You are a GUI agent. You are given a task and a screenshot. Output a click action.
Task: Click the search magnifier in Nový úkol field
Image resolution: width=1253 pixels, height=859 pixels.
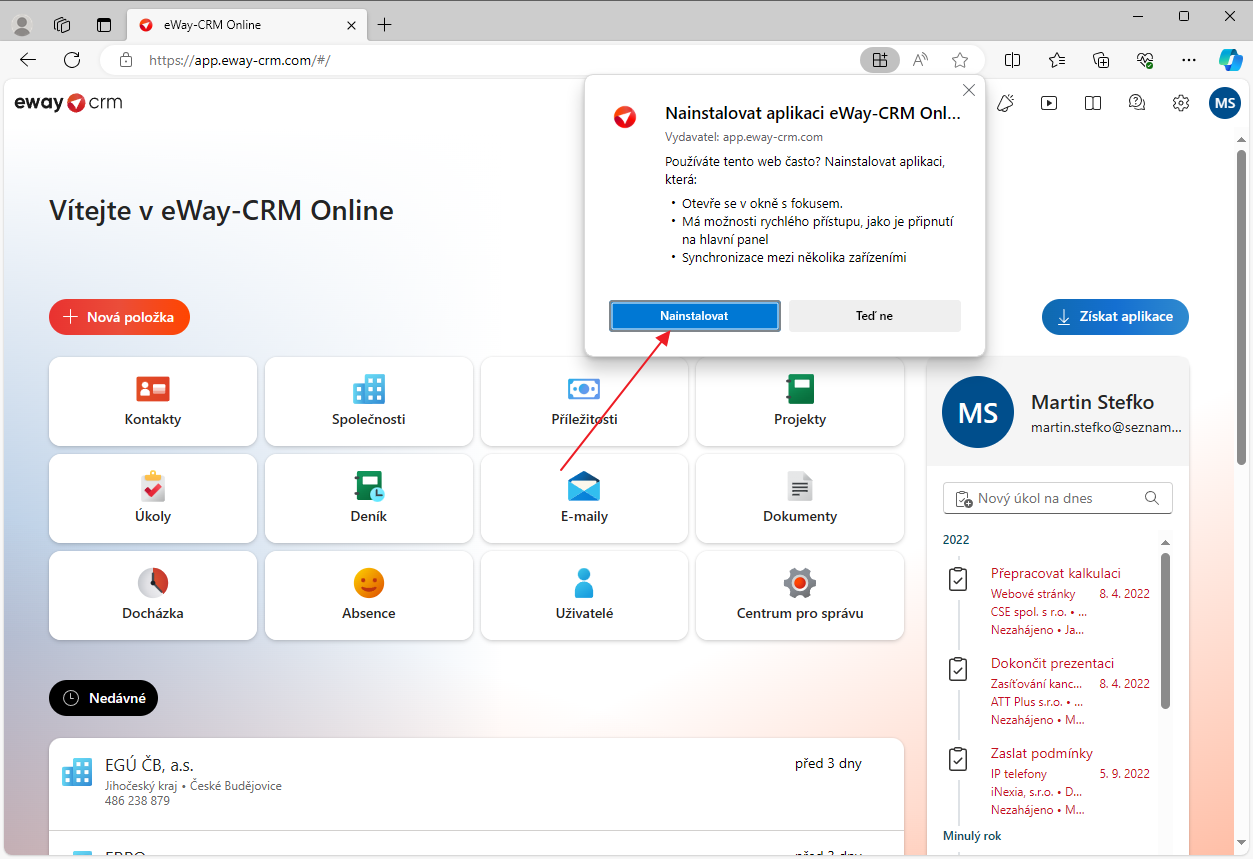tap(1152, 498)
